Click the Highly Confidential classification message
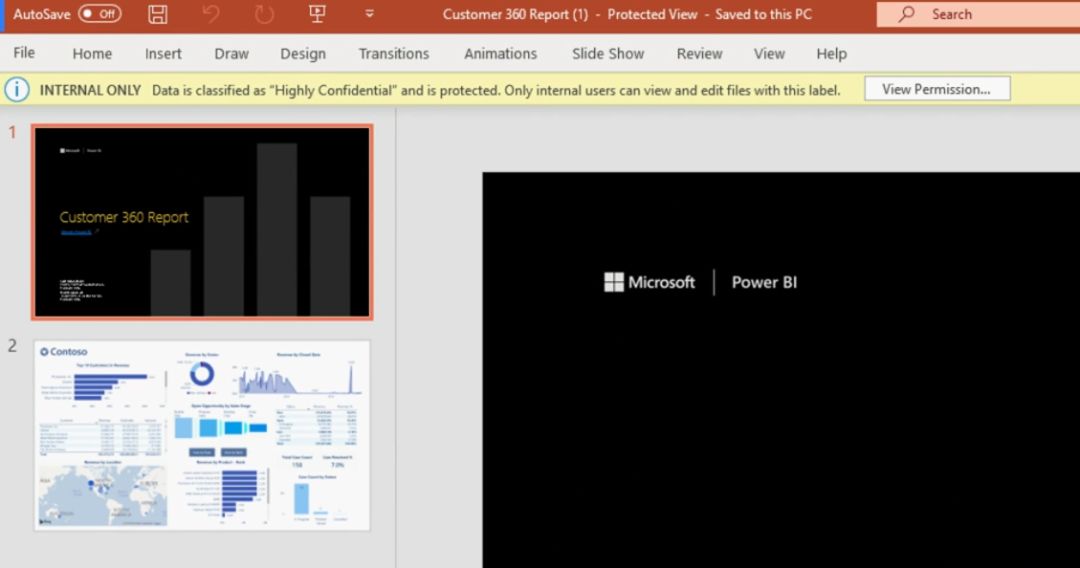 point(496,90)
